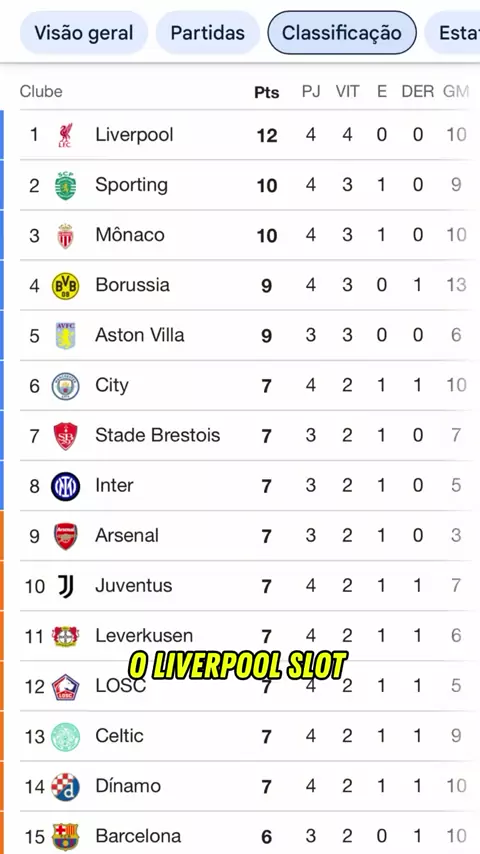This screenshot has width=480, height=854.
Task: Switch to the Partidas tab
Action: coord(208,33)
